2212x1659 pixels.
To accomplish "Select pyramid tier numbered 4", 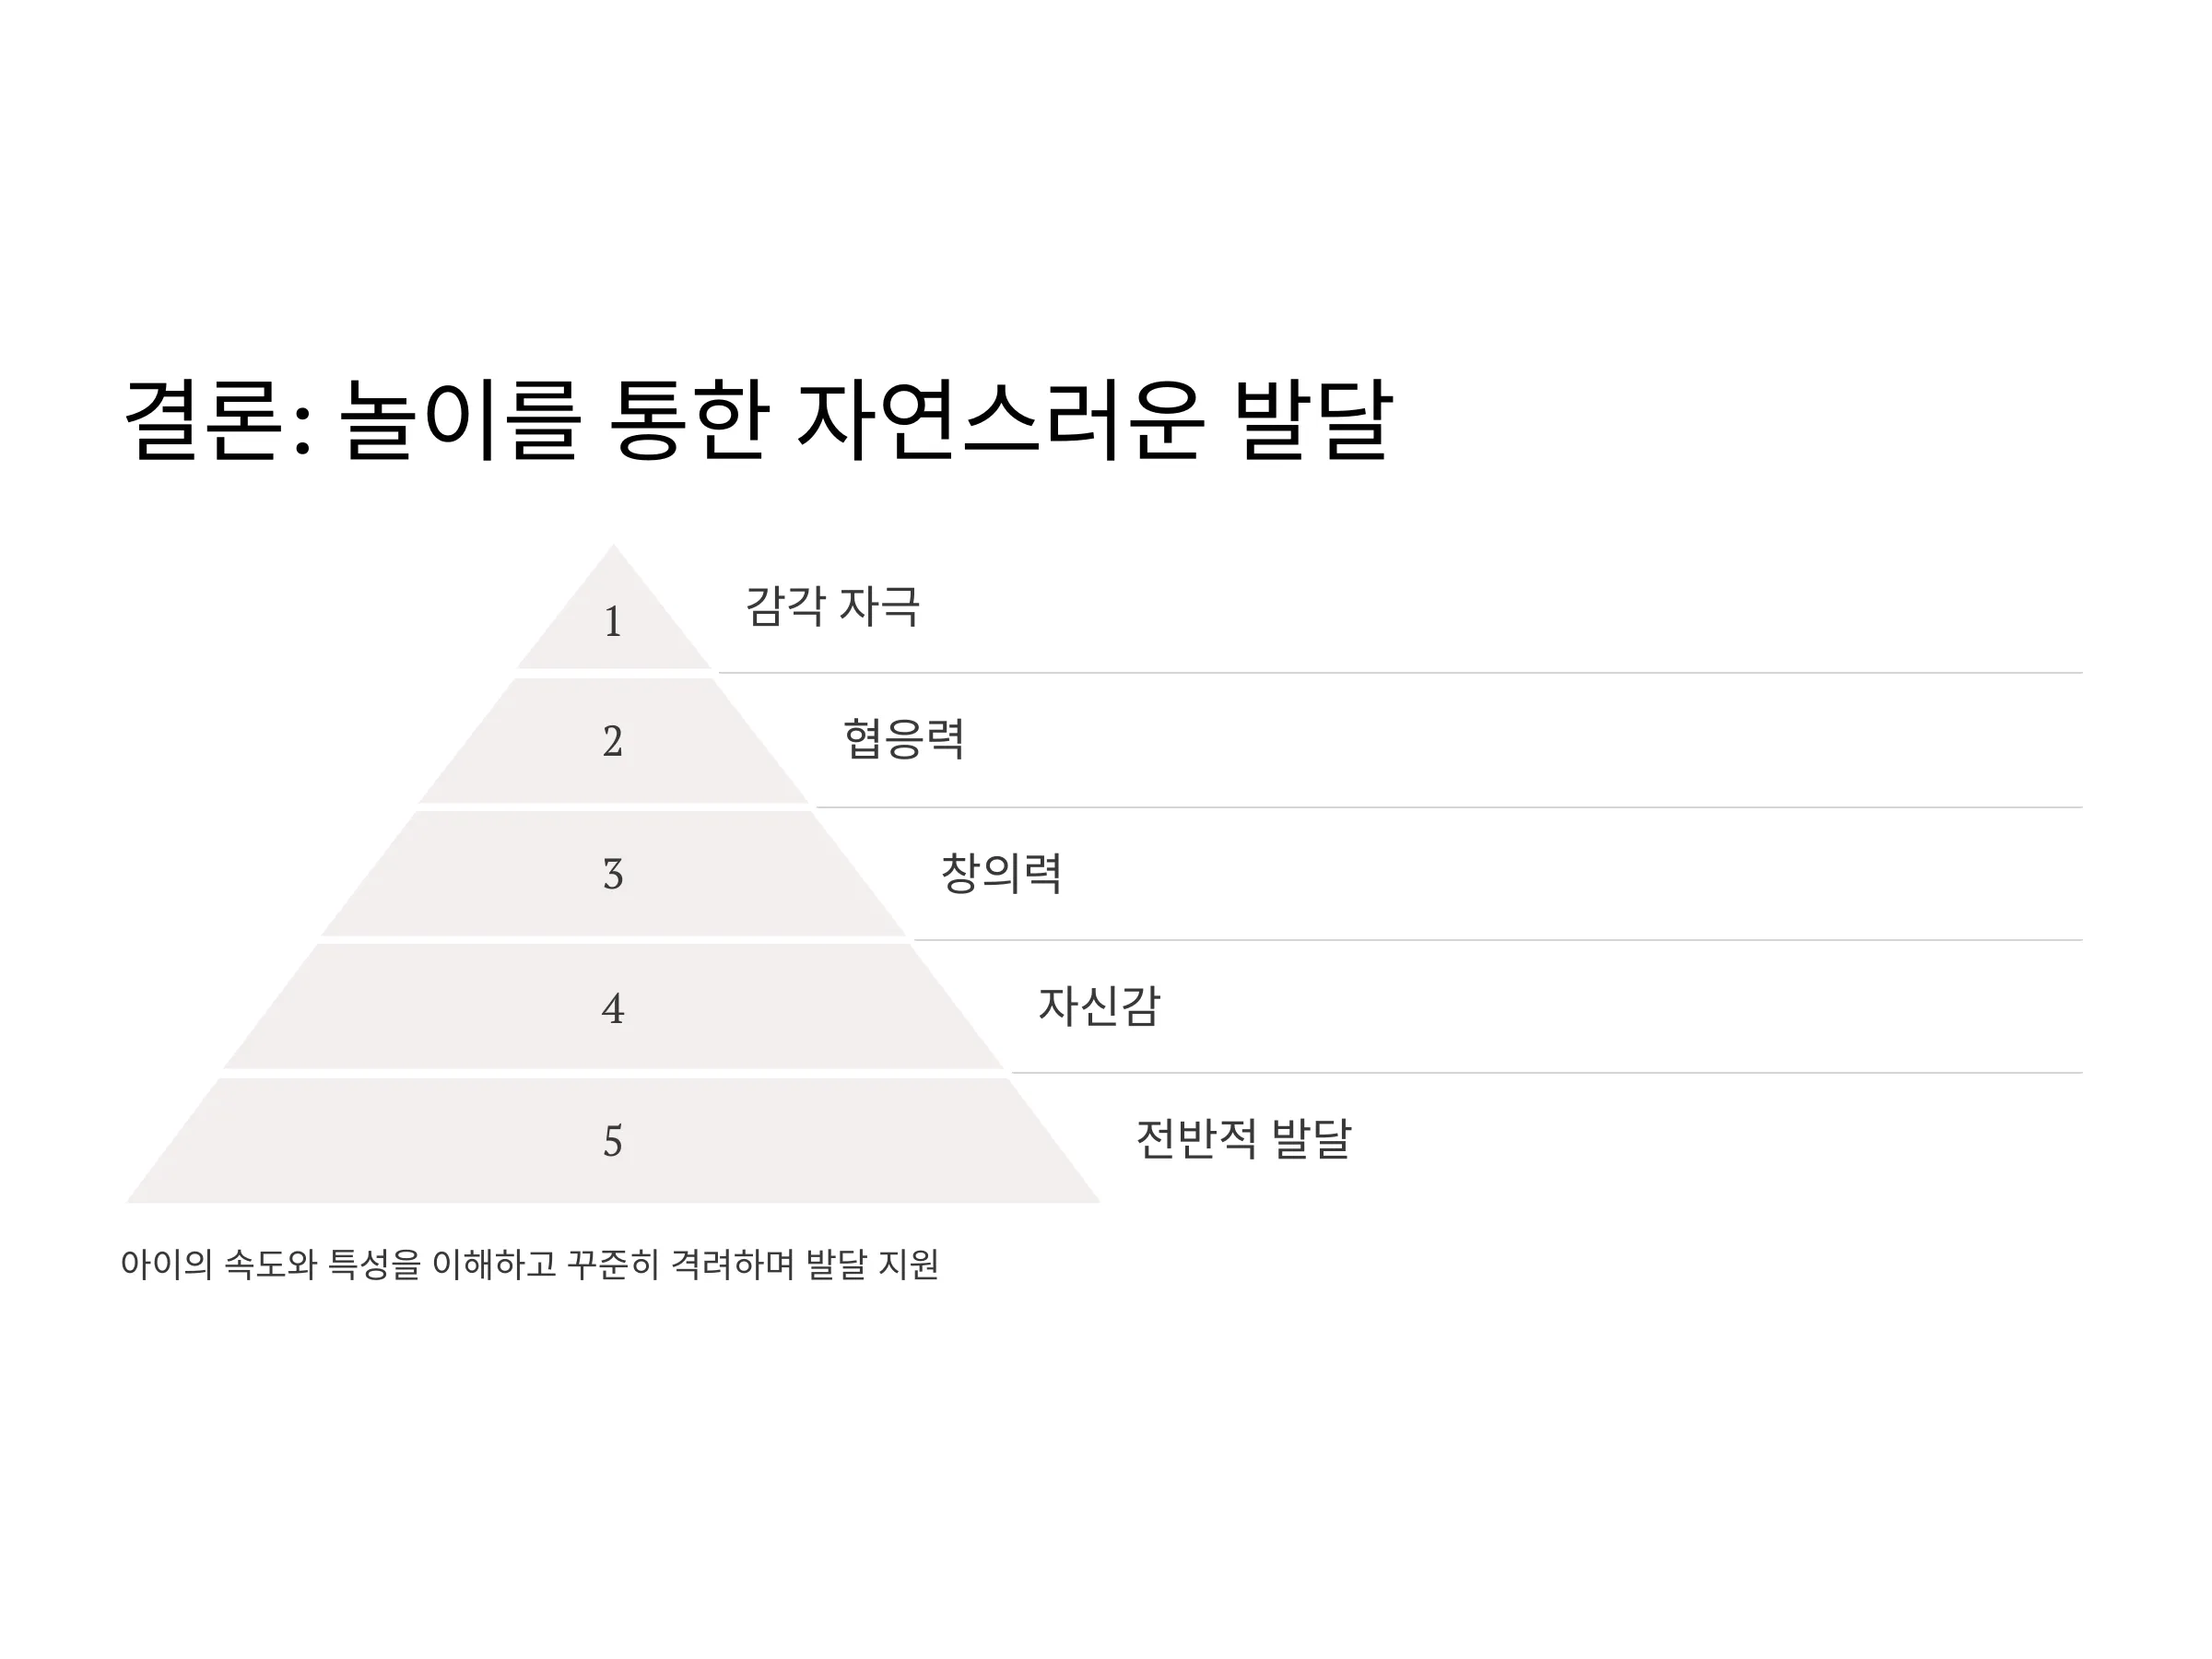I will (613, 1007).
